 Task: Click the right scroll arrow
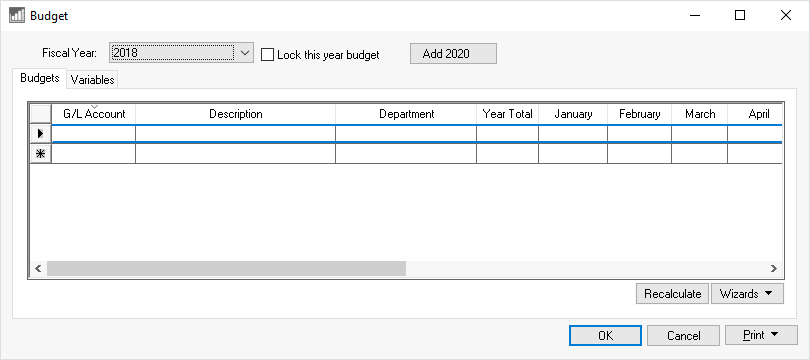coord(773,269)
